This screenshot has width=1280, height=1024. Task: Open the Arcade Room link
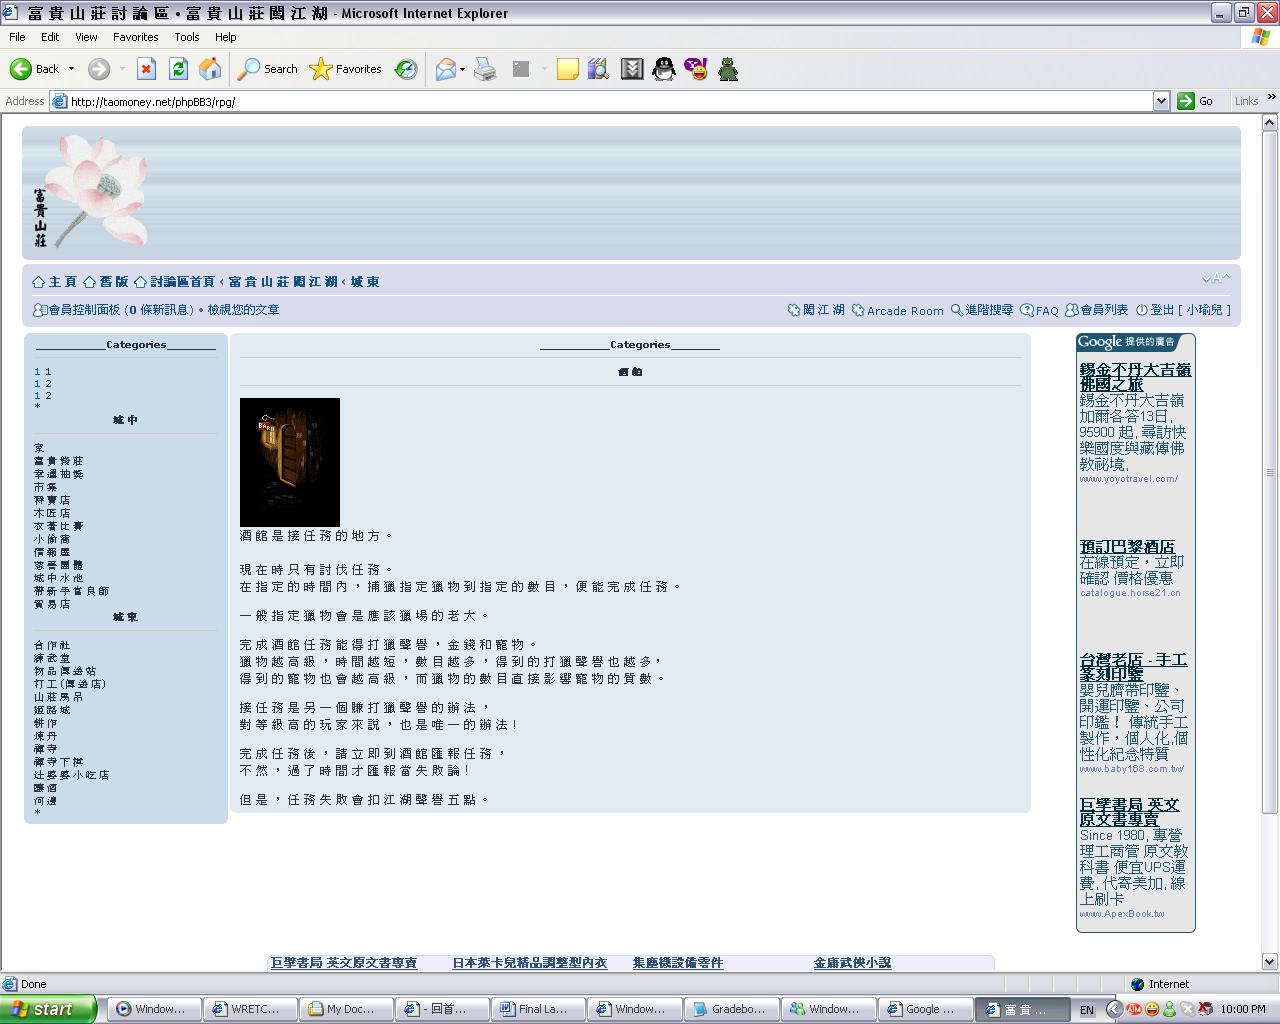pyautogui.click(x=905, y=311)
